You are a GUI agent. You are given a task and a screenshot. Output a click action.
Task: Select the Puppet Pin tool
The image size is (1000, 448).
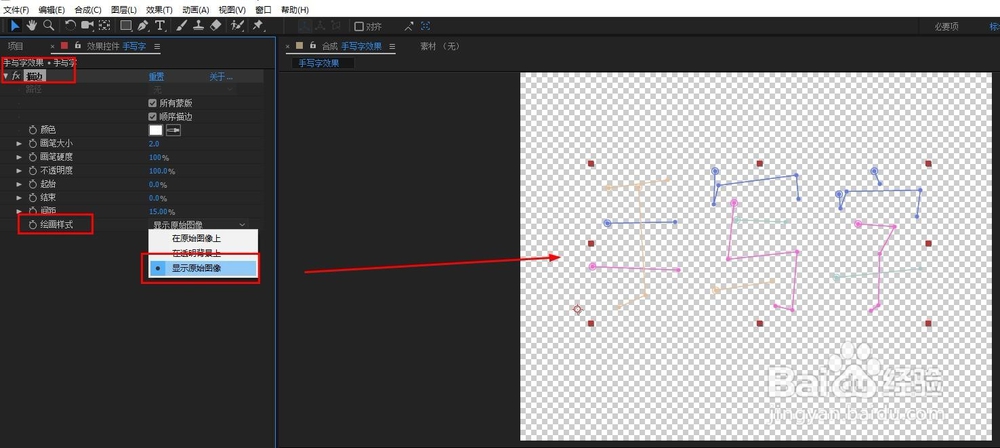258,26
